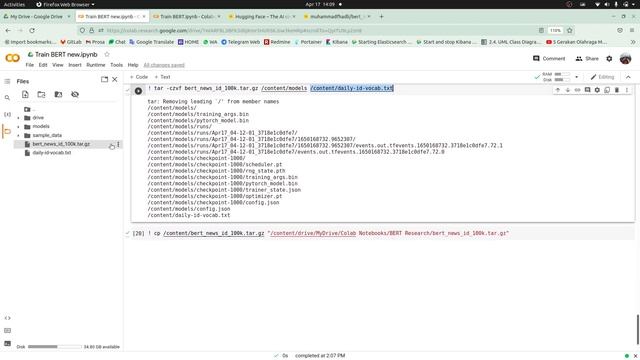Open a new browser tab
Viewport: 640px width, 360px height.
click(381, 17)
